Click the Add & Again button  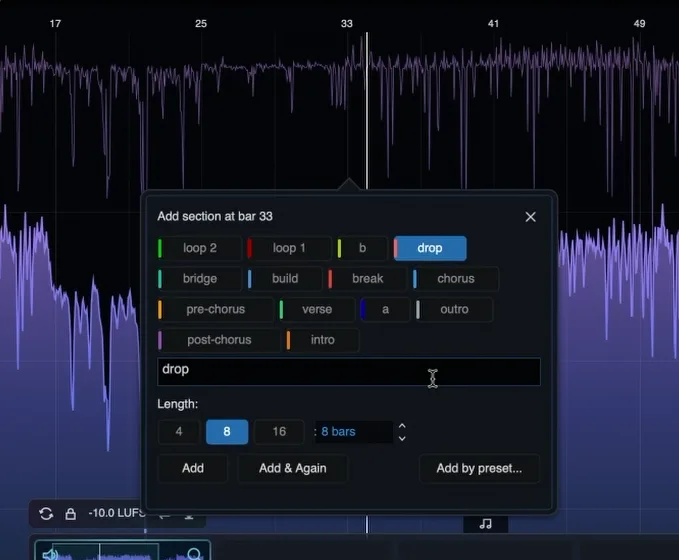293,468
